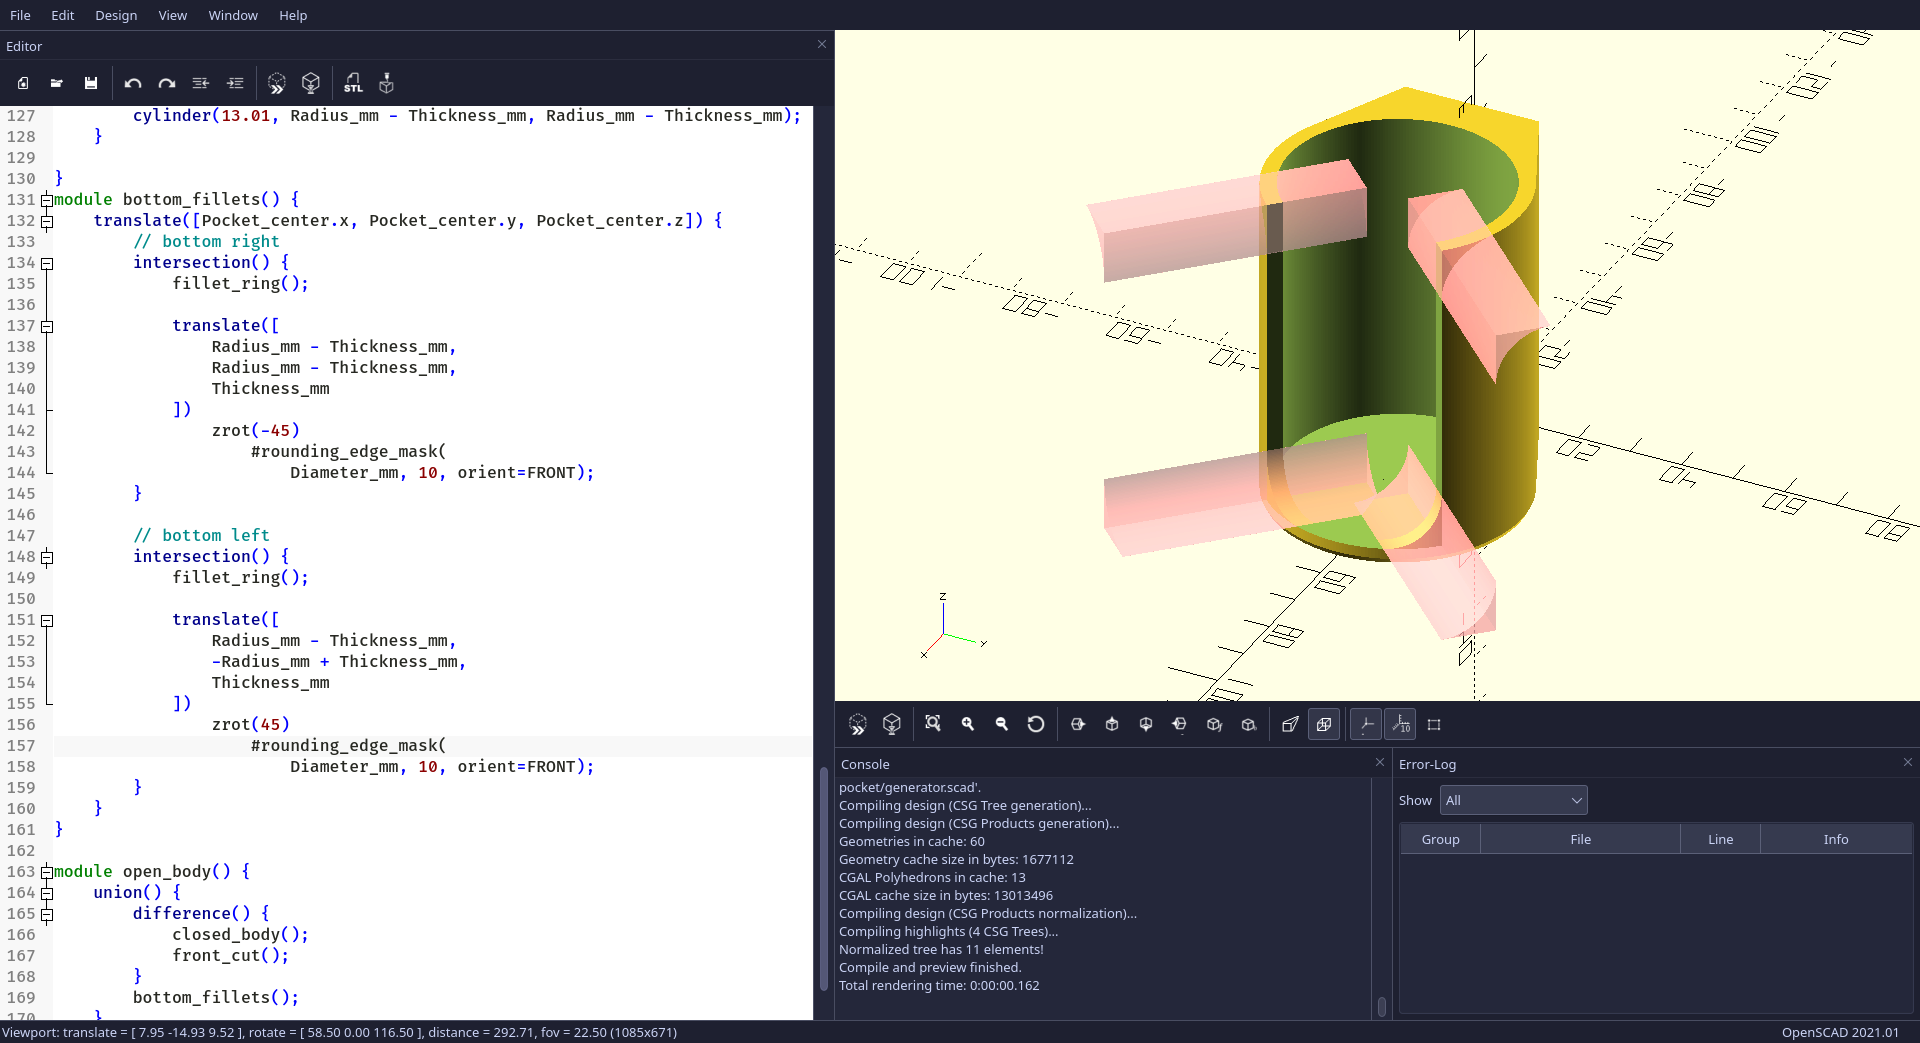Screen dimensions: 1920x1043
Task: Click the editor vertical scrollbar handle
Action: [824, 878]
